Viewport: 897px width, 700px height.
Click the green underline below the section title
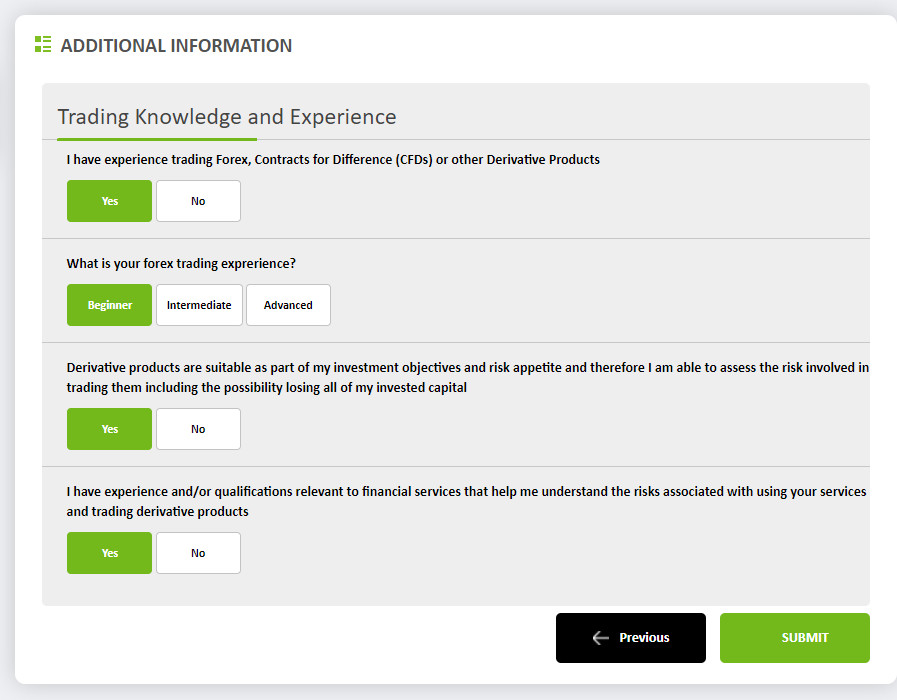pos(157,139)
